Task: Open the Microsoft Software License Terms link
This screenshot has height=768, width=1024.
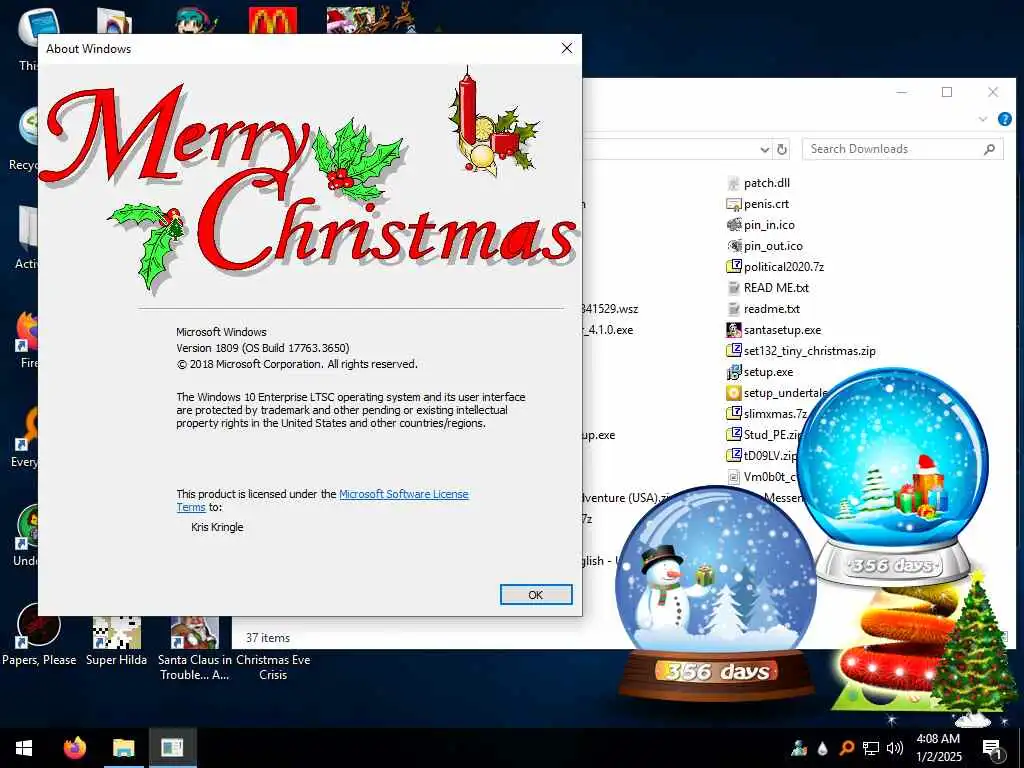Action: pyautogui.click(x=323, y=500)
